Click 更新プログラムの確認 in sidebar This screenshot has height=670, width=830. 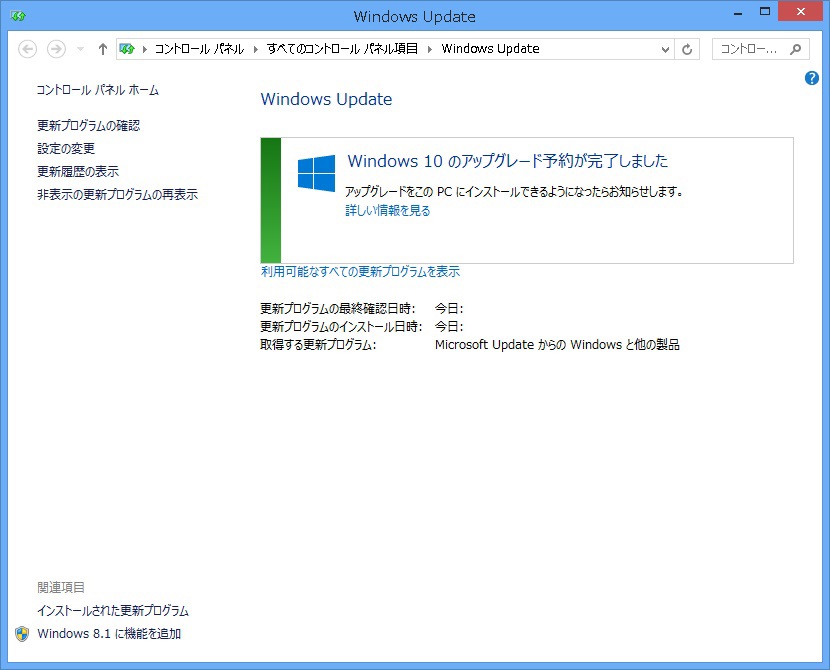coord(88,125)
